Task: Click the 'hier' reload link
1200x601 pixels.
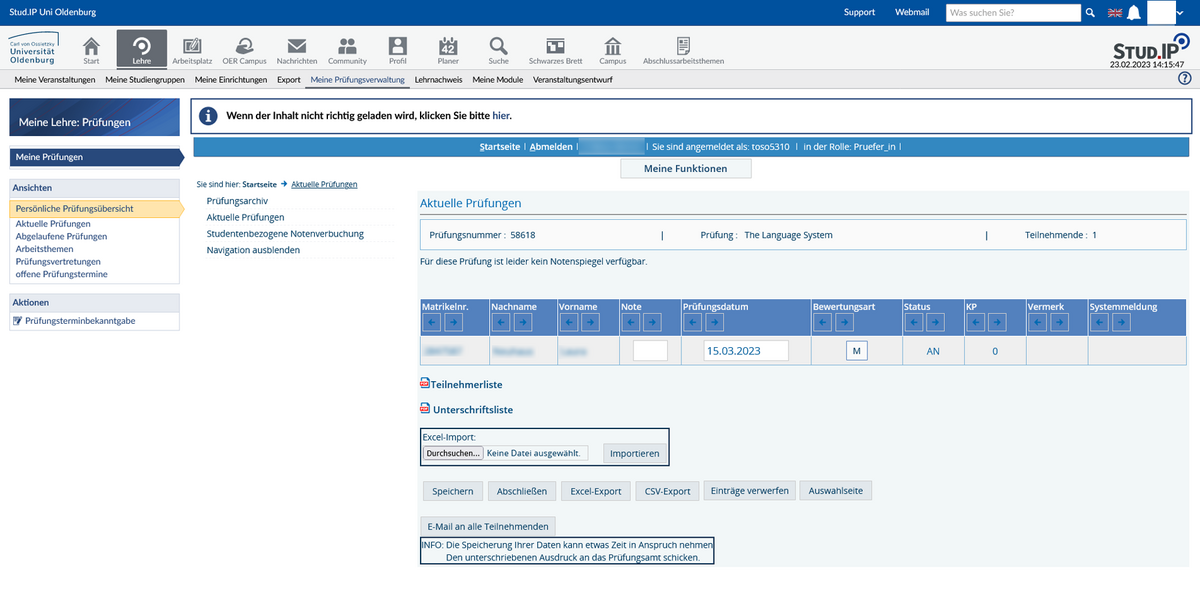Action: pyautogui.click(x=500, y=116)
